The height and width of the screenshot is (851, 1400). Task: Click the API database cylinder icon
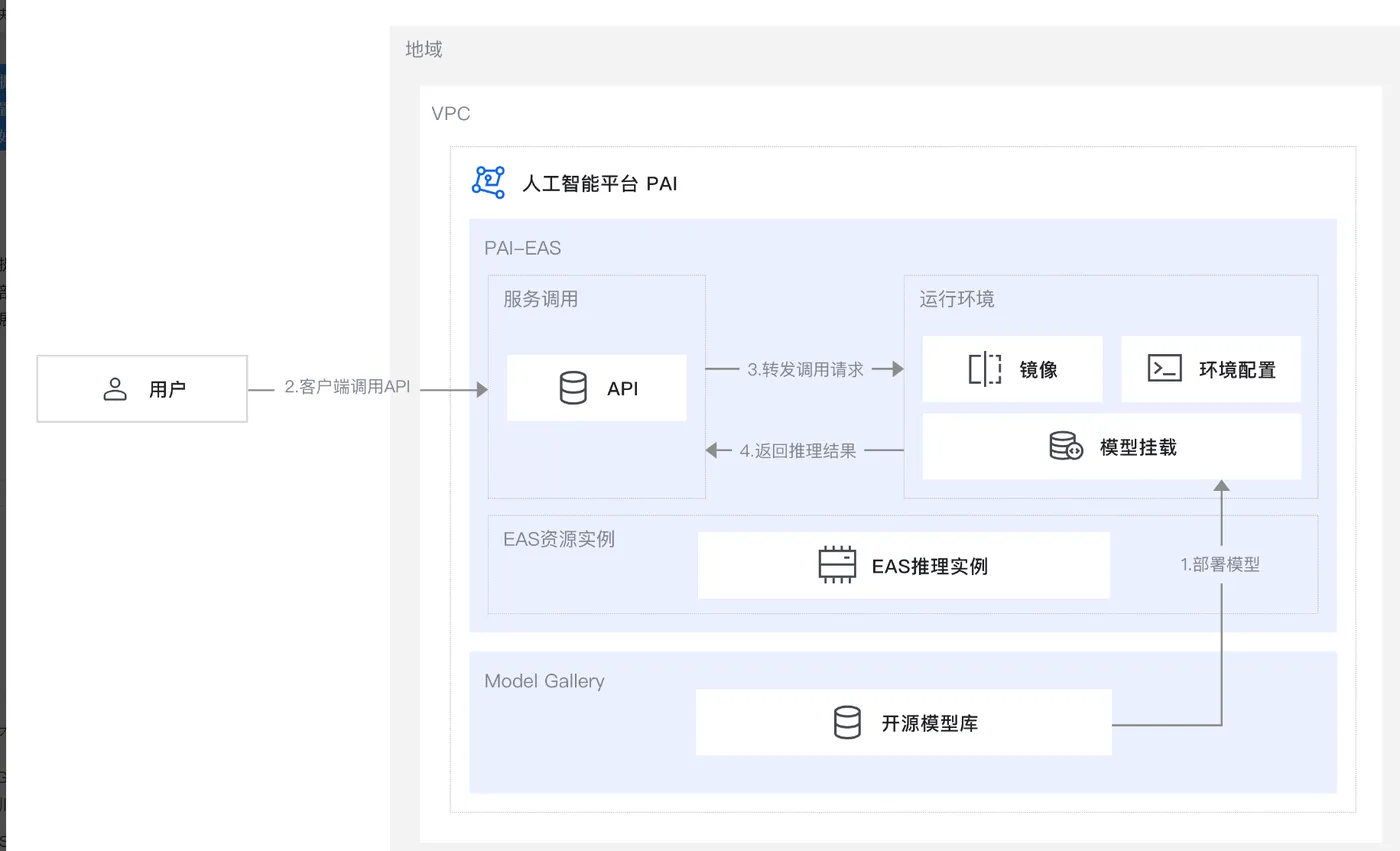click(x=573, y=387)
